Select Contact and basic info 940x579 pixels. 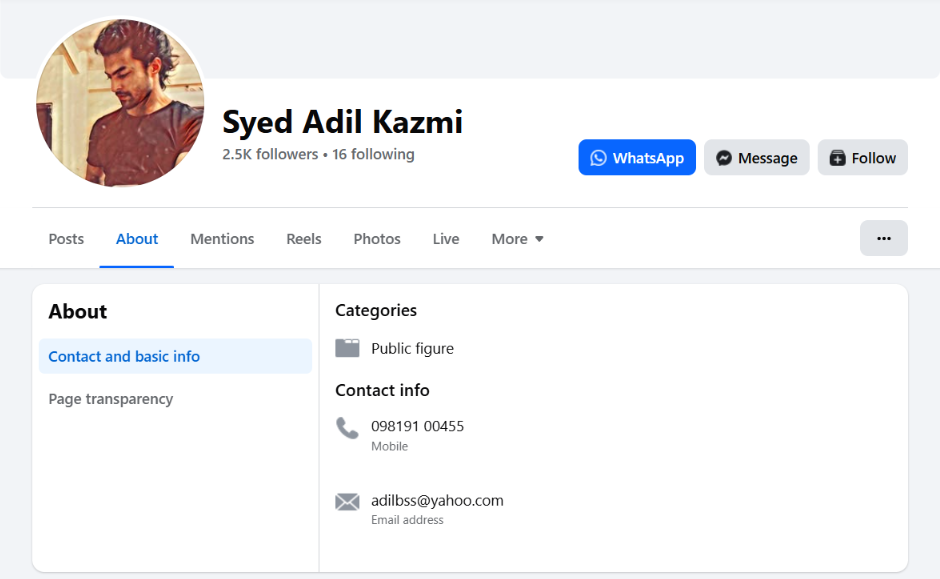(x=124, y=356)
